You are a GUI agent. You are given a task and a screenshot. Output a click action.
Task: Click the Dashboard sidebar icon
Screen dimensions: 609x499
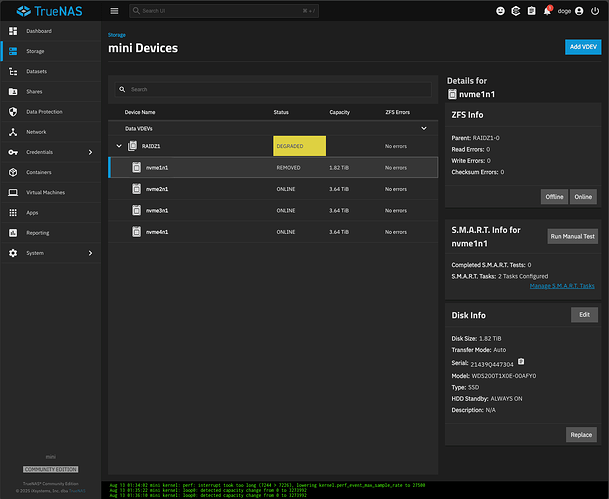coord(13,31)
